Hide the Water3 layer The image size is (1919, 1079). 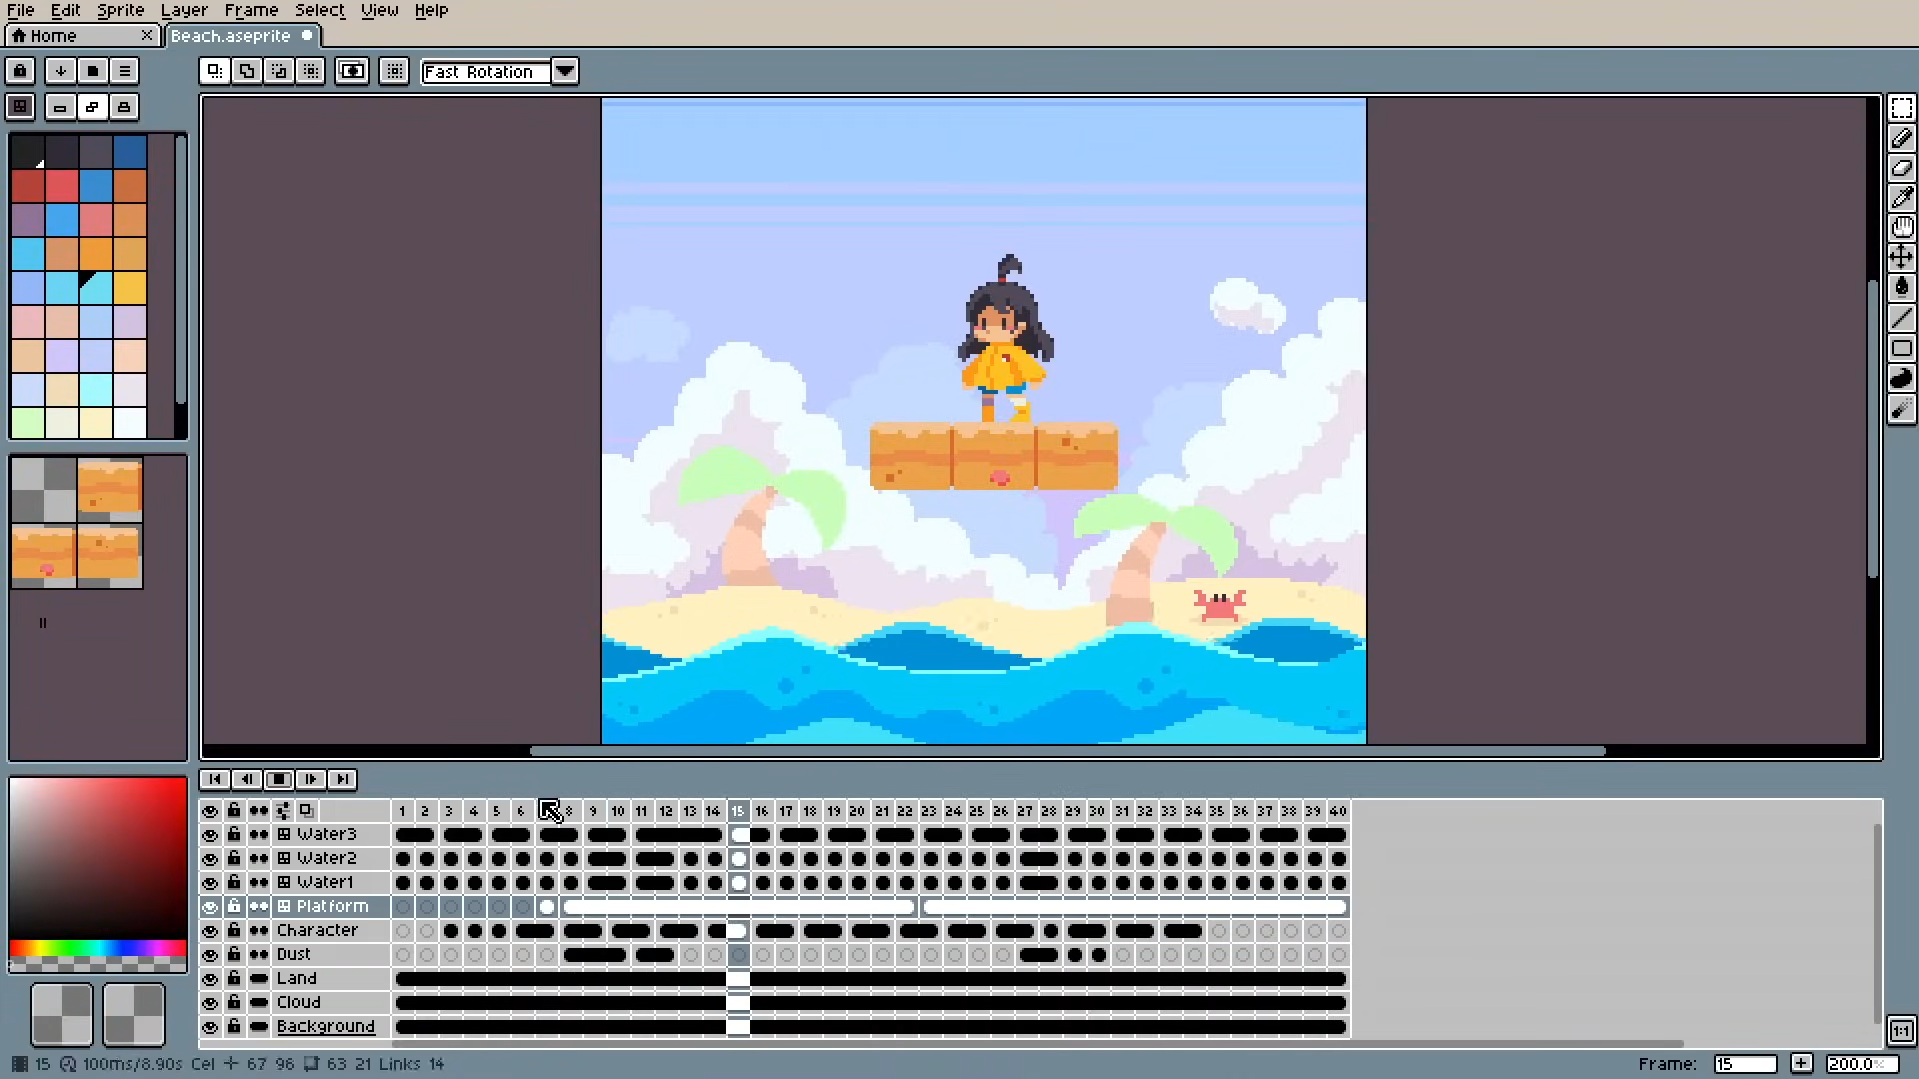pyautogui.click(x=210, y=835)
